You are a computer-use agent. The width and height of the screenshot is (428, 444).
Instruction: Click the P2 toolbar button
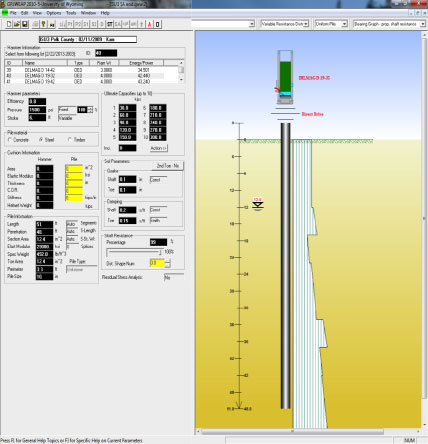(x=78, y=24)
